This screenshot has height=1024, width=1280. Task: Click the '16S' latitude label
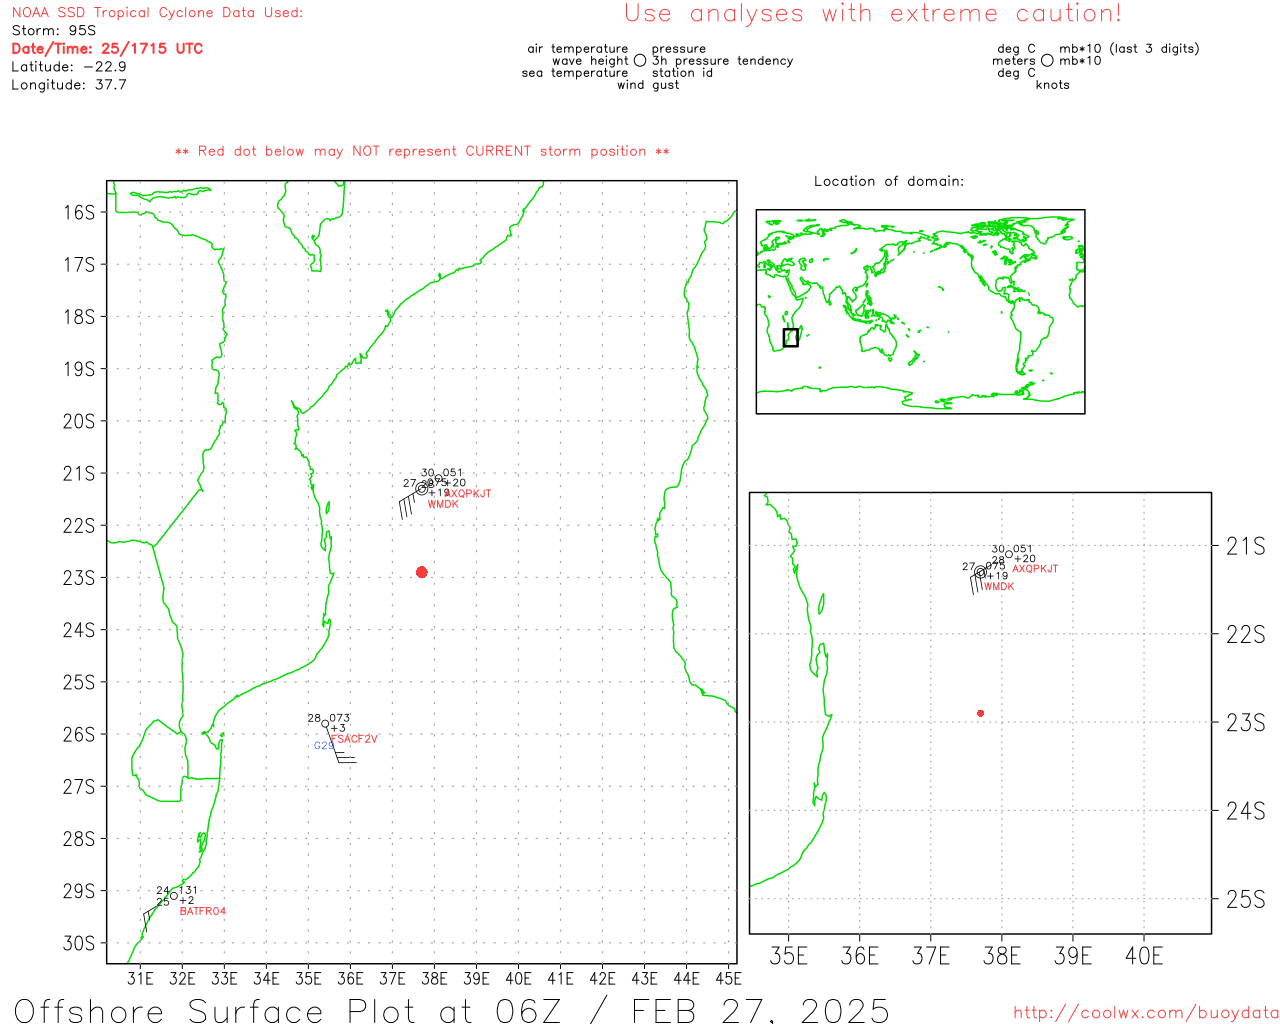[79, 212]
